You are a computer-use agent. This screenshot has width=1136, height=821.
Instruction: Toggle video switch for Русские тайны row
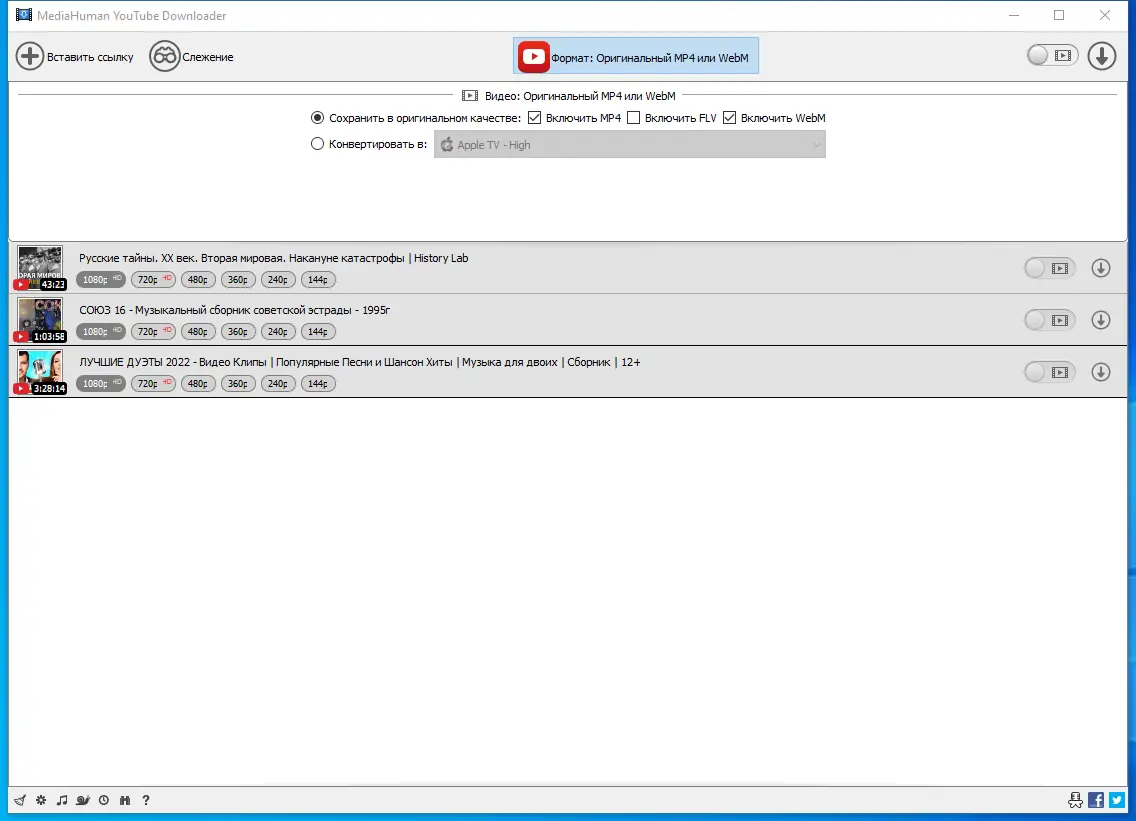pyautogui.click(x=1049, y=268)
